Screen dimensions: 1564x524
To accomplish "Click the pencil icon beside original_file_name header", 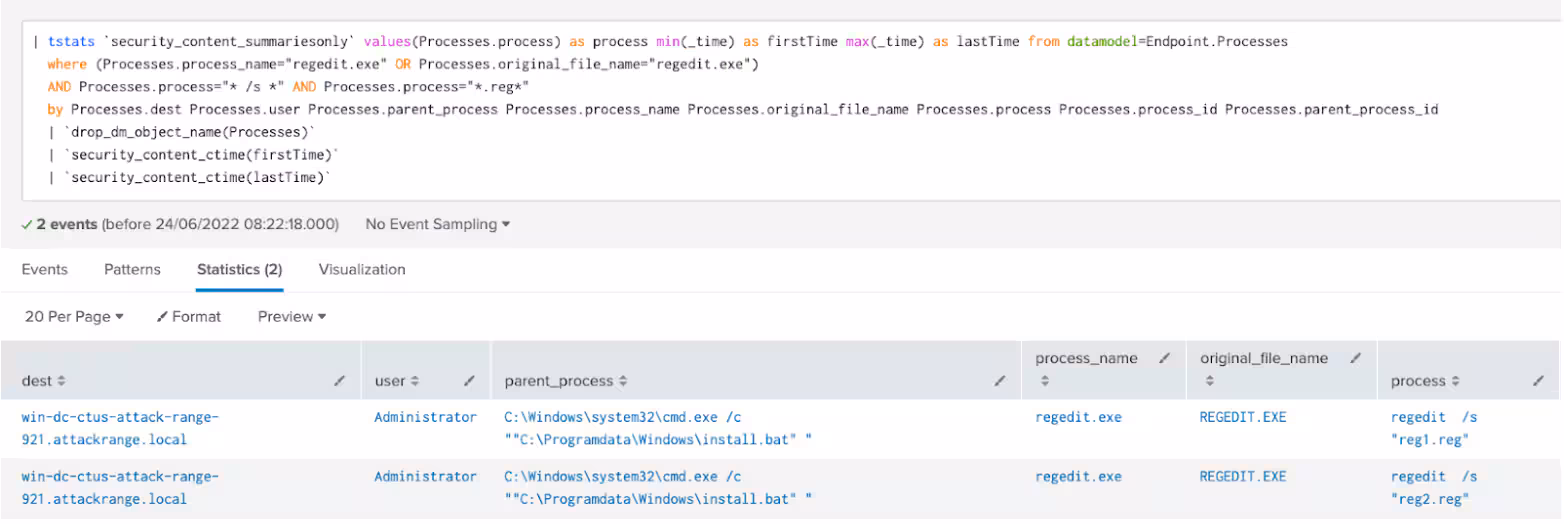I will tap(1356, 358).
